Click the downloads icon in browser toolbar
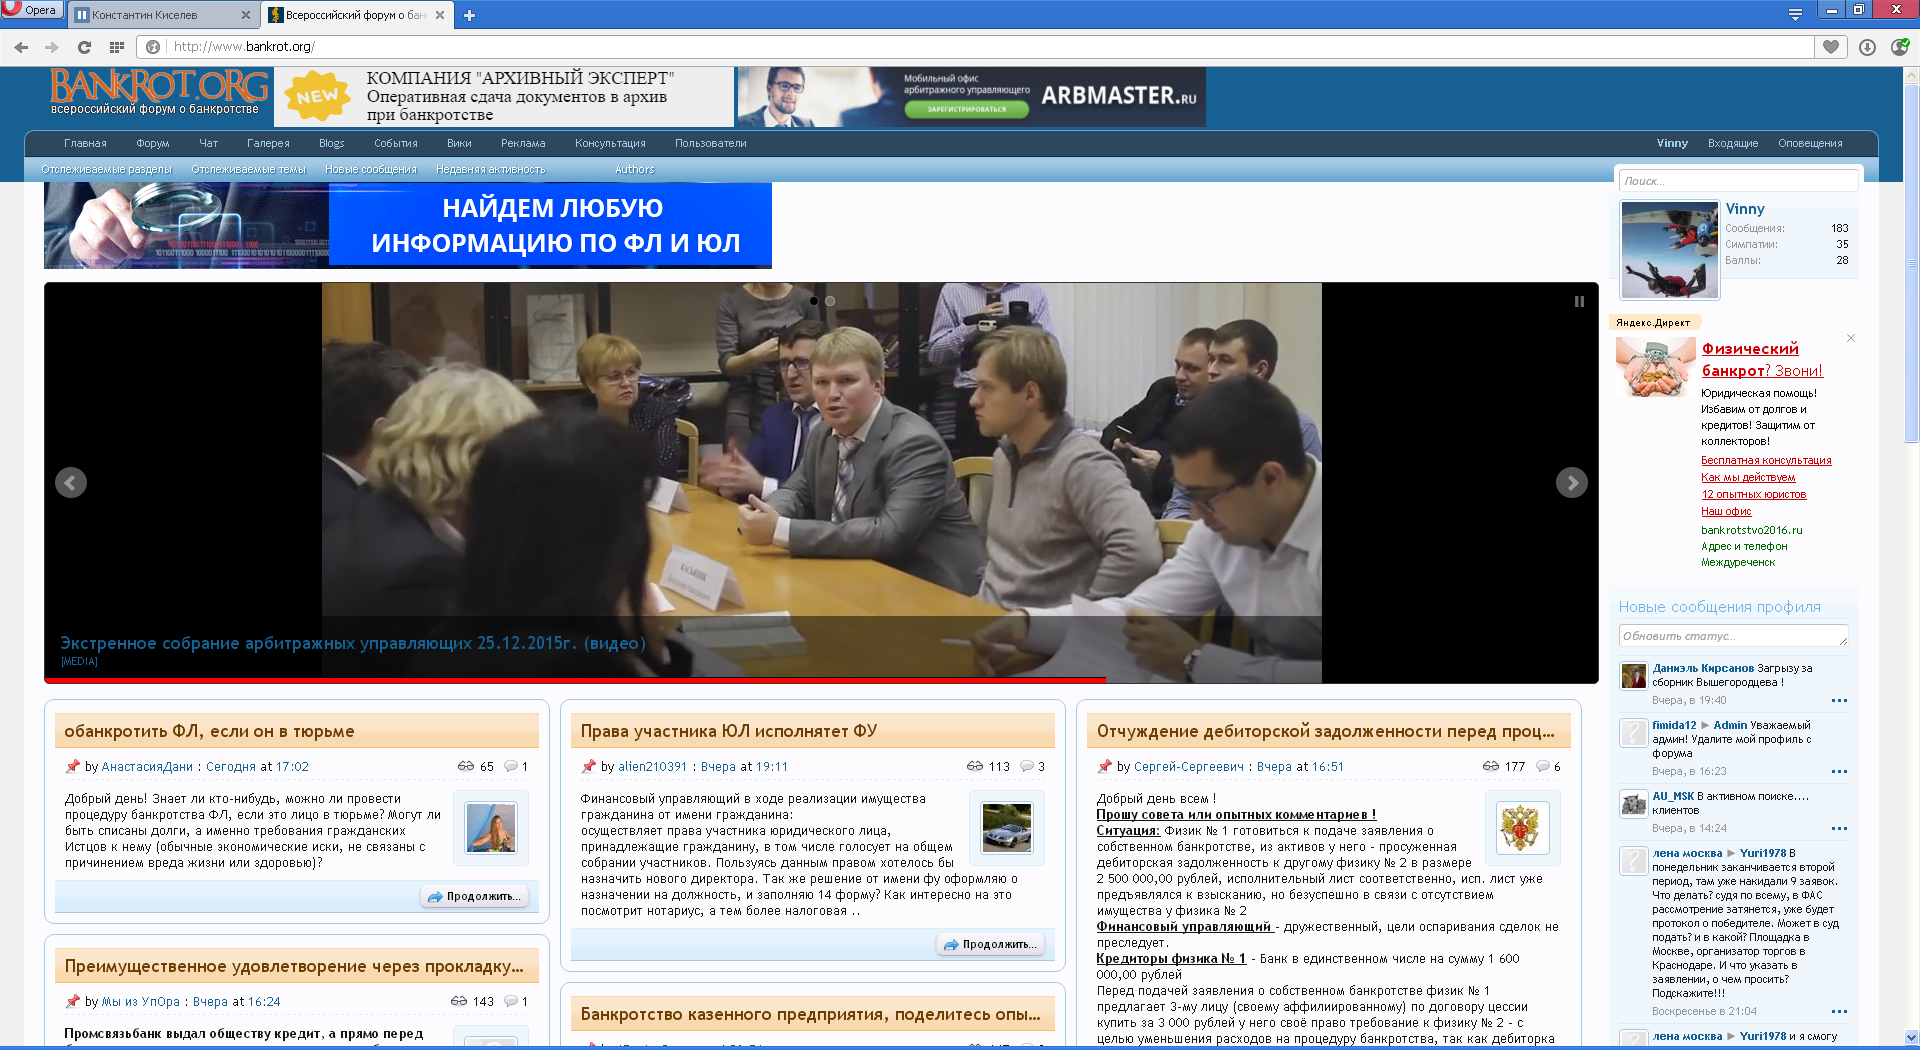Image resolution: width=1920 pixels, height=1050 pixels. [x=1867, y=47]
